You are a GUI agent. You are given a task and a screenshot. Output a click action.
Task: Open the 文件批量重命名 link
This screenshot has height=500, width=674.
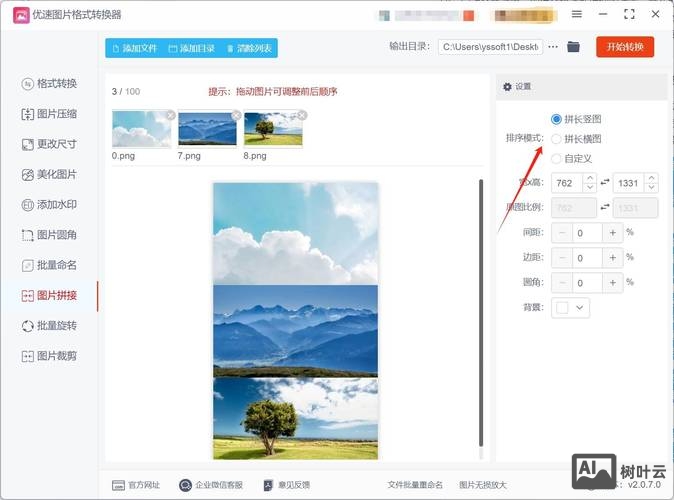[x=415, y=485]
